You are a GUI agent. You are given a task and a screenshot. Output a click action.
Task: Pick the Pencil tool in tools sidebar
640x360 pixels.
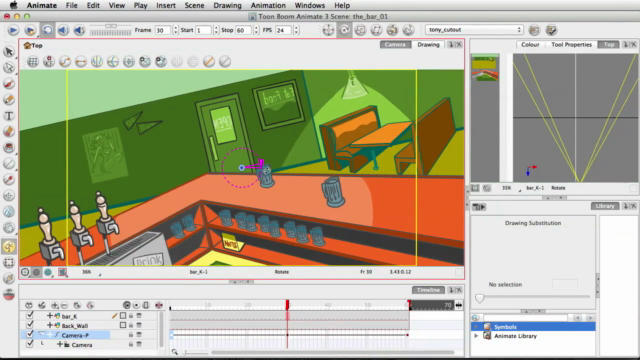tap(9, 100)
